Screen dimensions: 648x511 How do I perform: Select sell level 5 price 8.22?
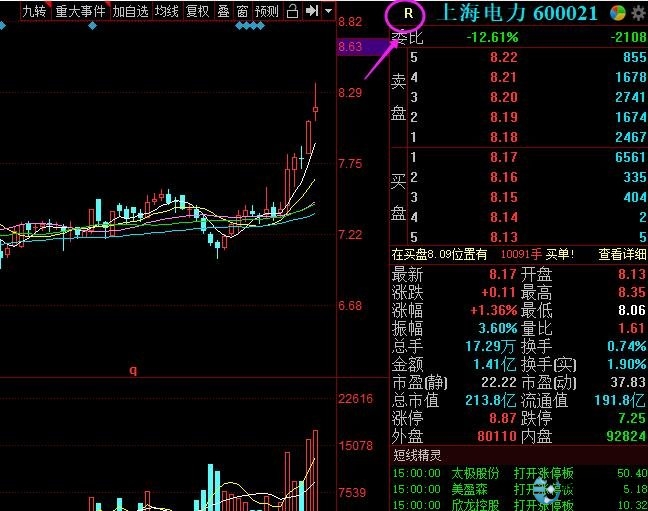pyautogui.click(x=504, y=57)
